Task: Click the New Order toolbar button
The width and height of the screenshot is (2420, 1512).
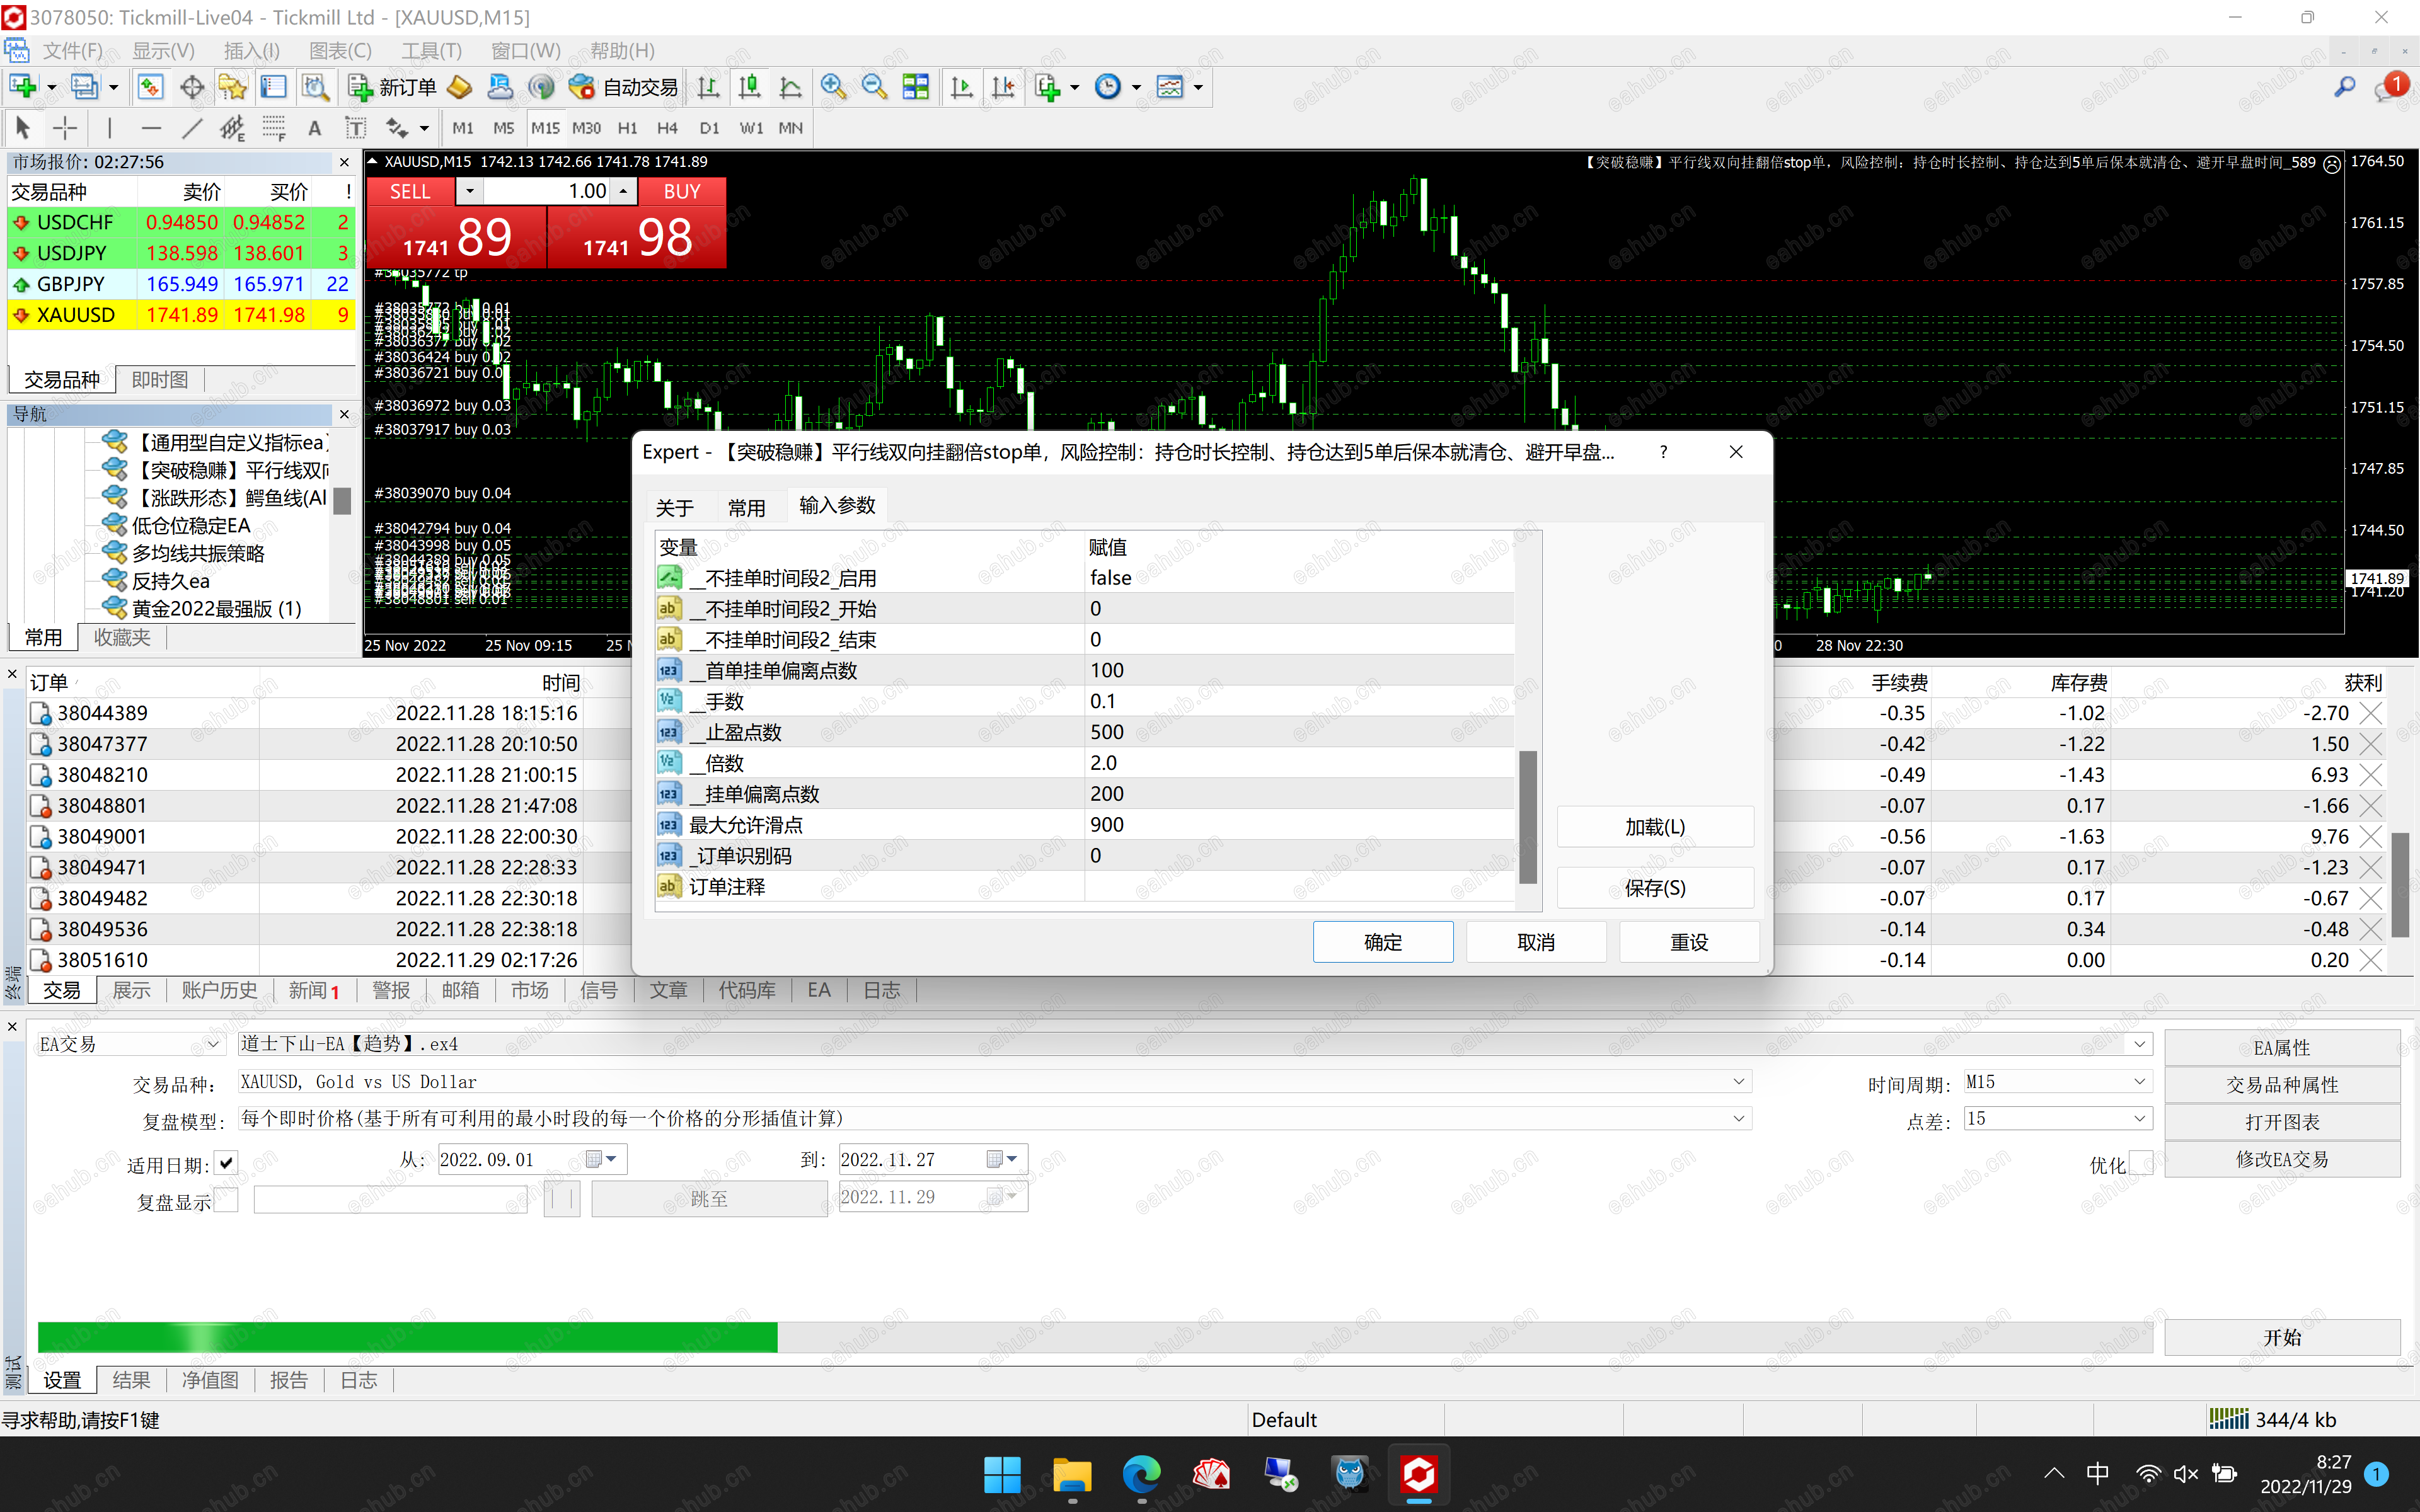Action: coord(392,88)
